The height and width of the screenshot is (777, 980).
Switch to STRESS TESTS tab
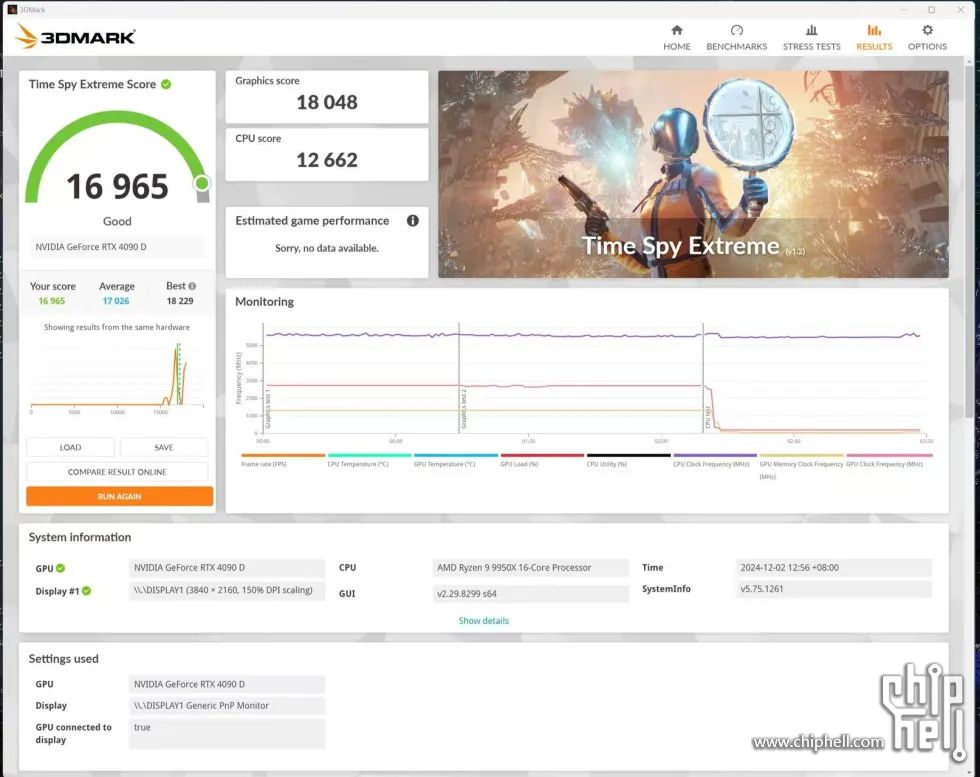[x=811, y=38]
